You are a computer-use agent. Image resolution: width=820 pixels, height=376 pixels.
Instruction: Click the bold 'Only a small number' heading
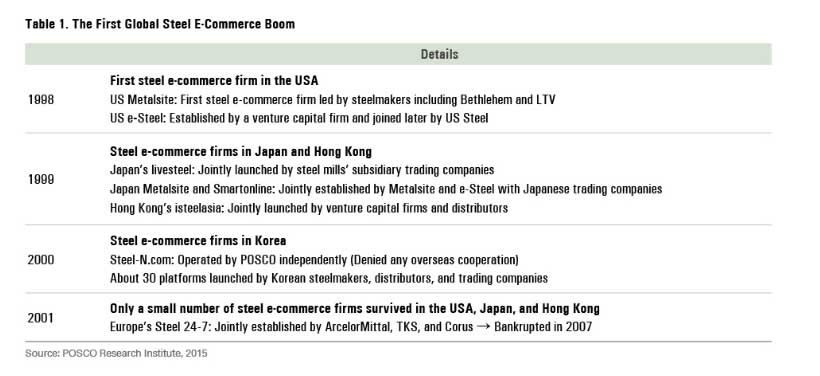(x=355, y=309)
